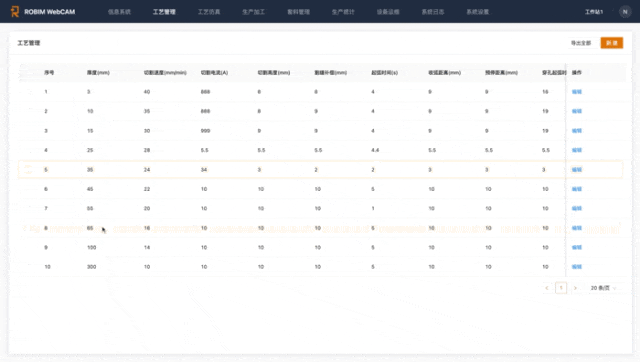Open the 20条/页 page size dropdown
640x362 pixels.
(x=603, y=288)
